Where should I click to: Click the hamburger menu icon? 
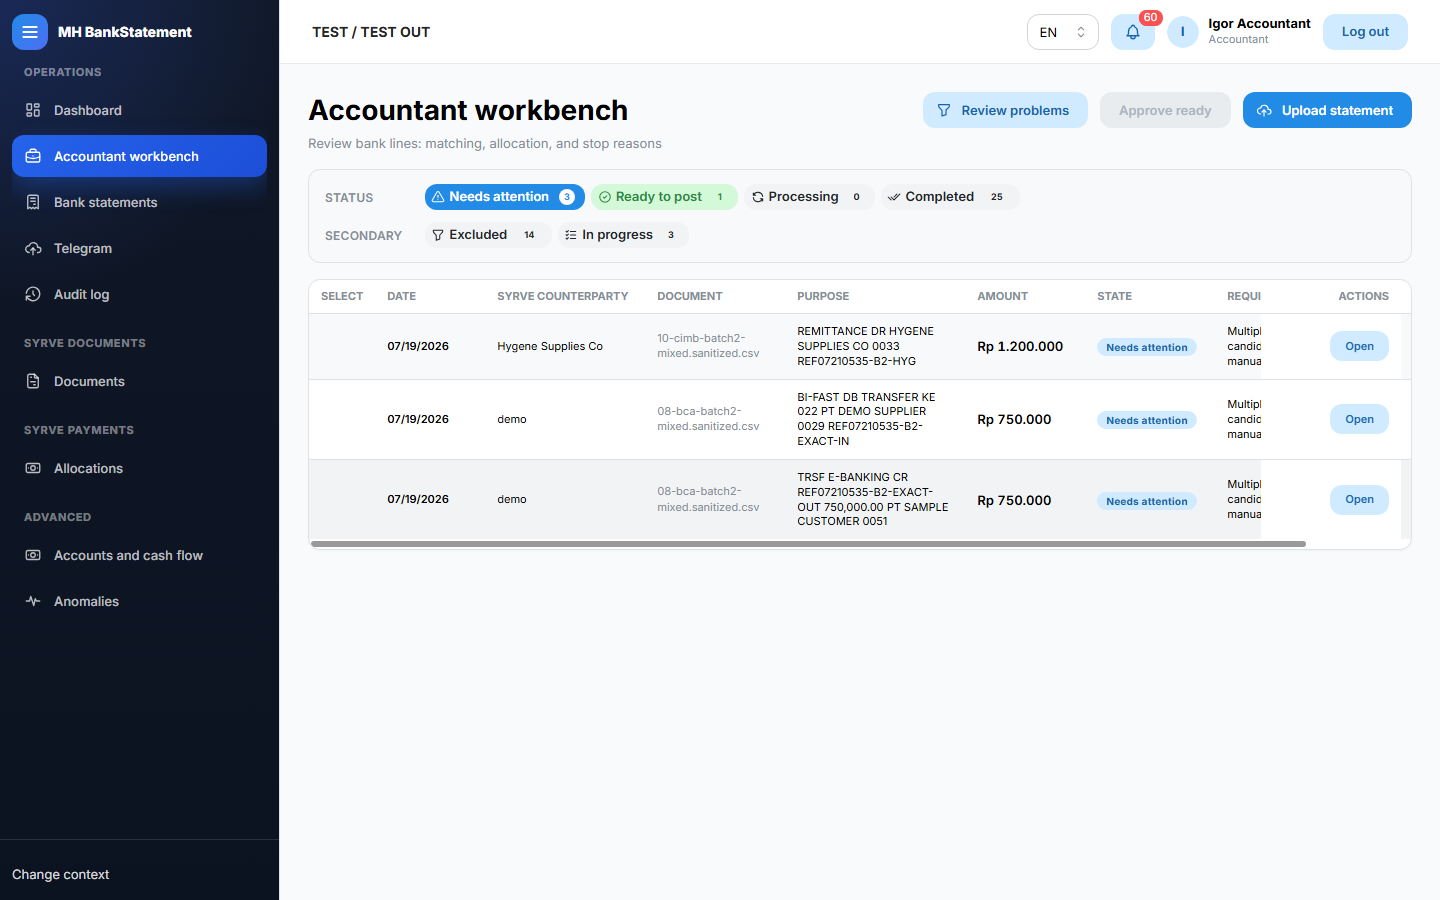pos(30,32)
